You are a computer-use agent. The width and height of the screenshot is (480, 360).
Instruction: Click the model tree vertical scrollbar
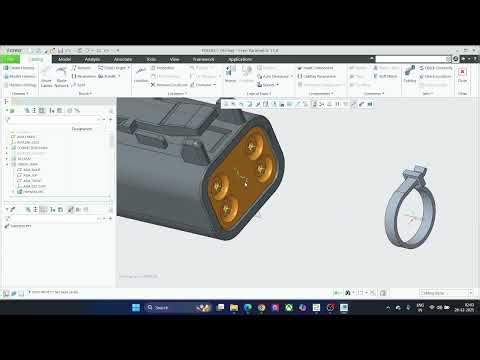(x=111, y=140)
